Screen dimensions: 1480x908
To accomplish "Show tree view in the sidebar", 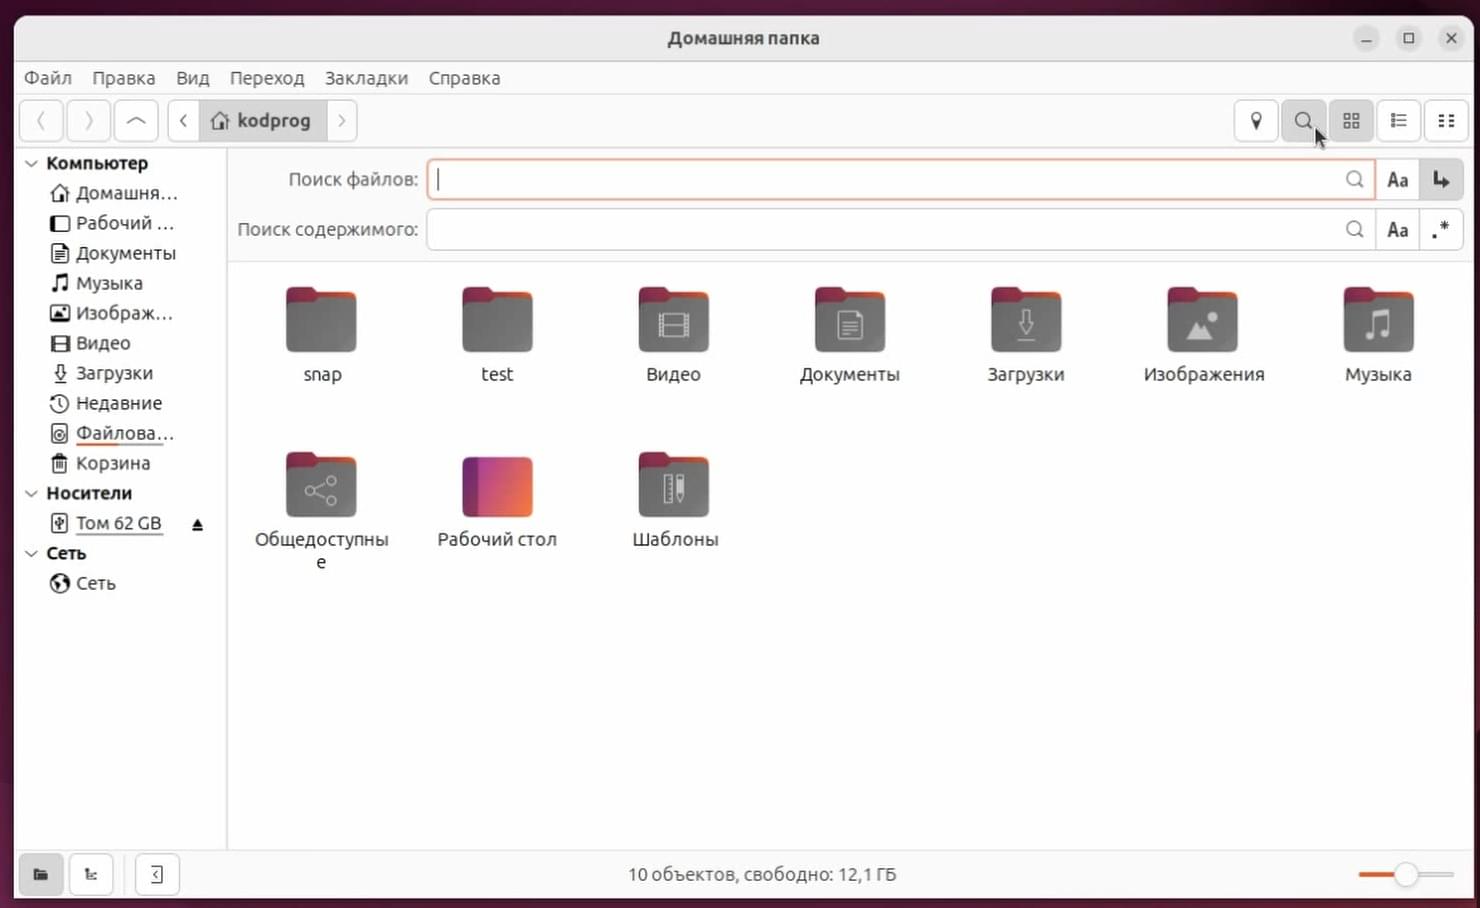I will (91, 875).
